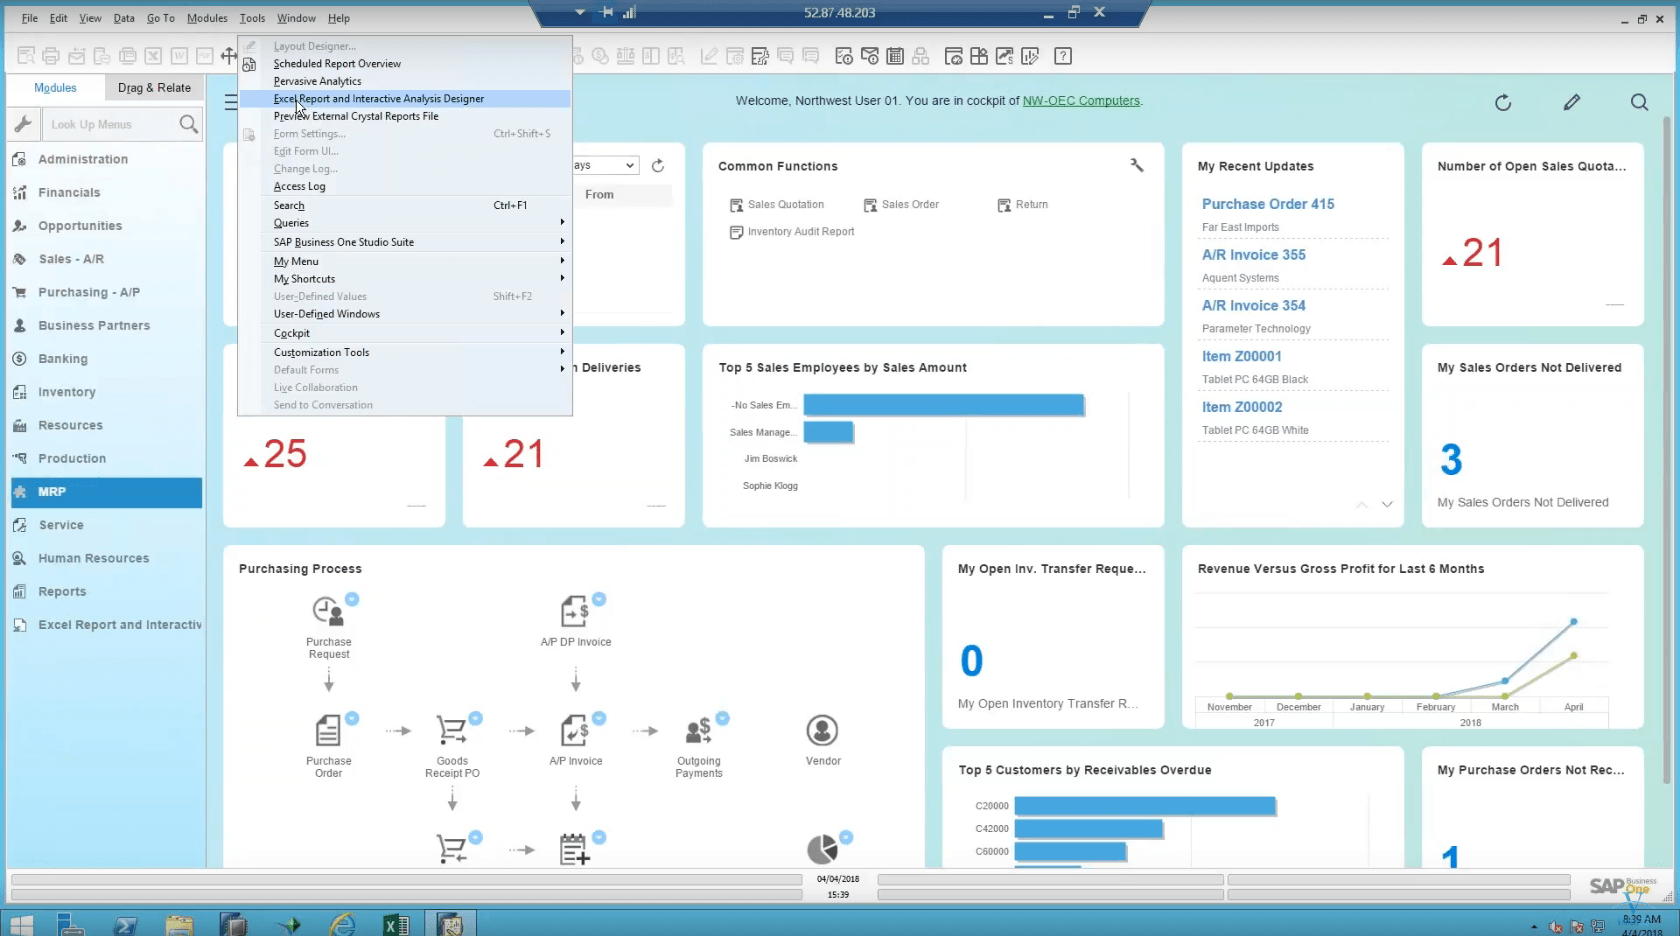
Task: Open Purchase Order 415 from Recent Updates
Action: tap(1267, 203)
